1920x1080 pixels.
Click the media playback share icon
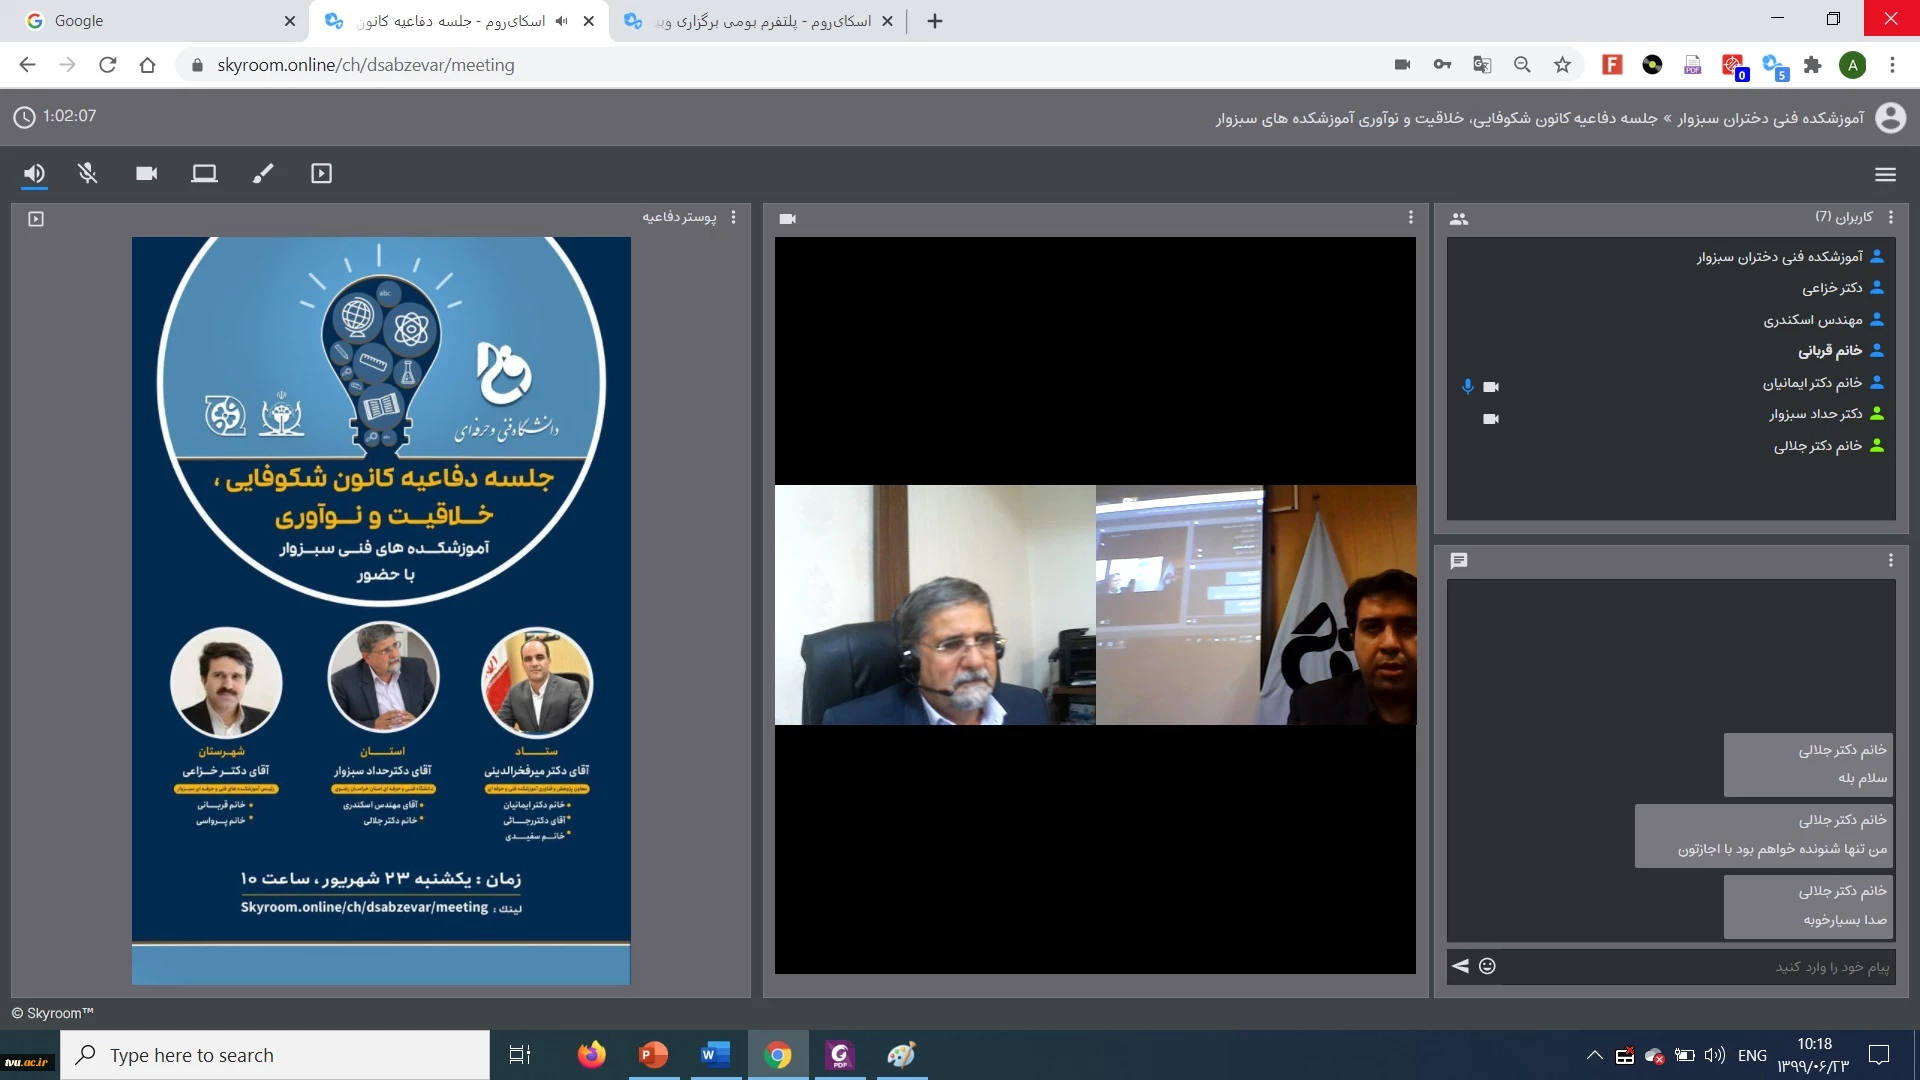click(321, 174)
